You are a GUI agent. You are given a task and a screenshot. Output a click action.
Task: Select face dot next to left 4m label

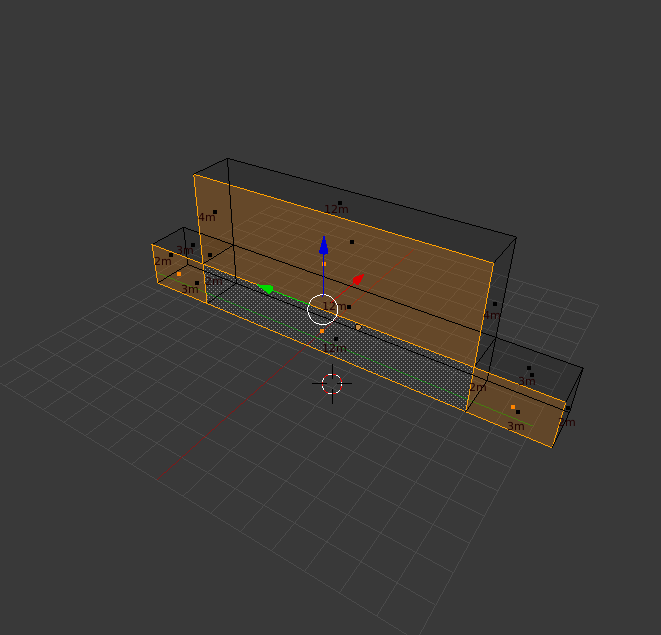(x=215, y=212)
